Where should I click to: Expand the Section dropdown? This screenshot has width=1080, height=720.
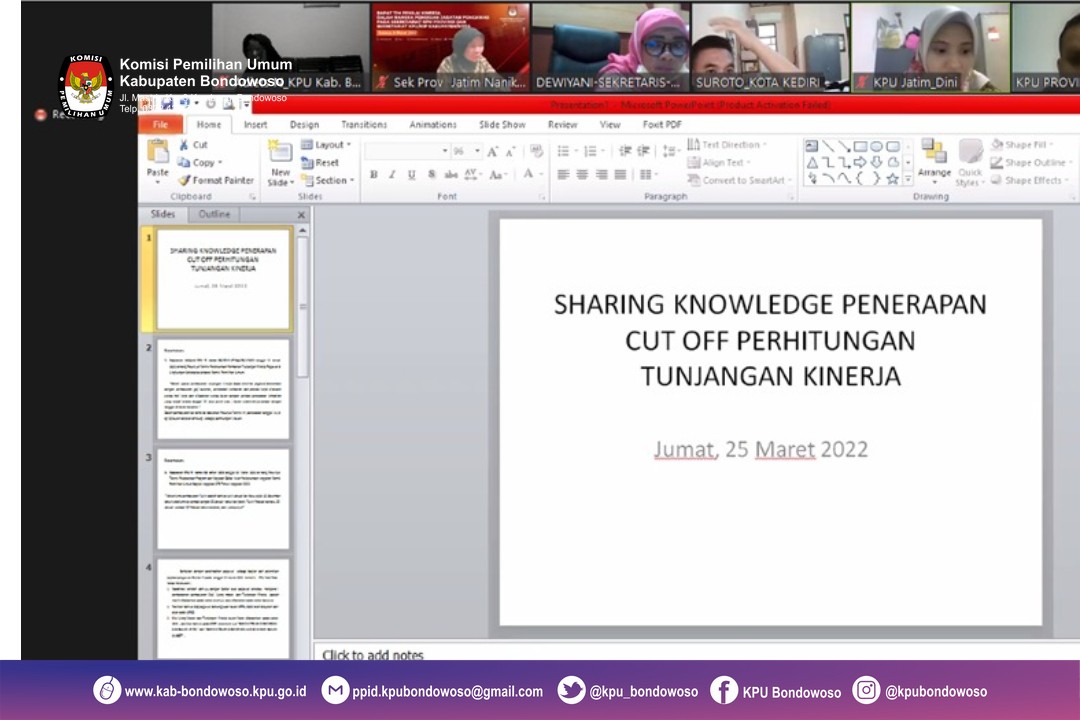tap(329, 181)
